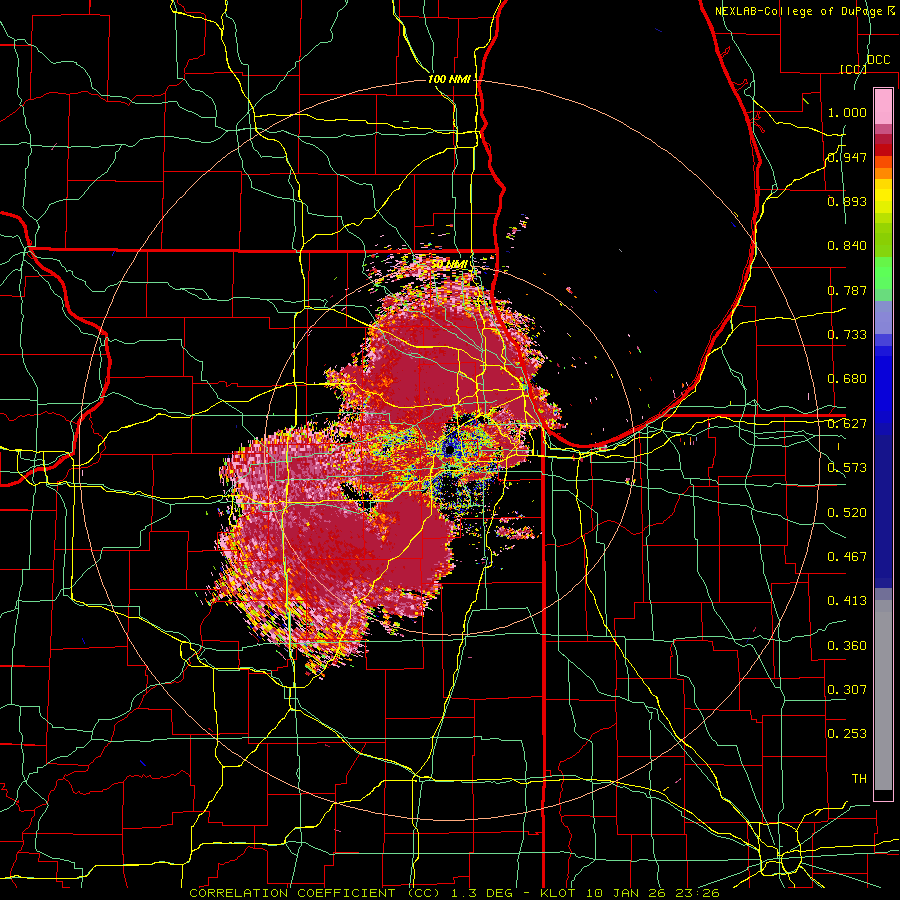Select the 0.787 scale value
Viewport: 900px width, 900px height.
(x=847, y=290)
